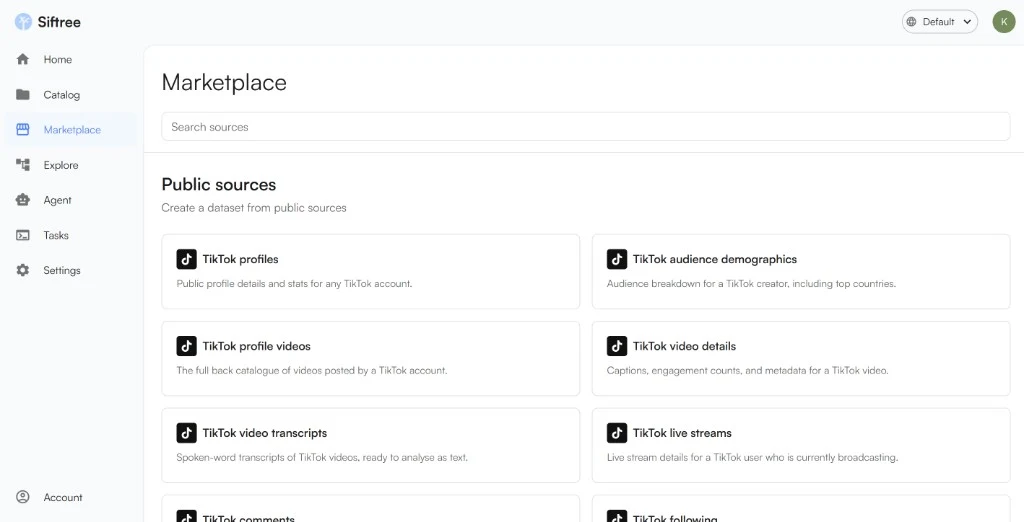Click the Home house icon

click(23, 59)
